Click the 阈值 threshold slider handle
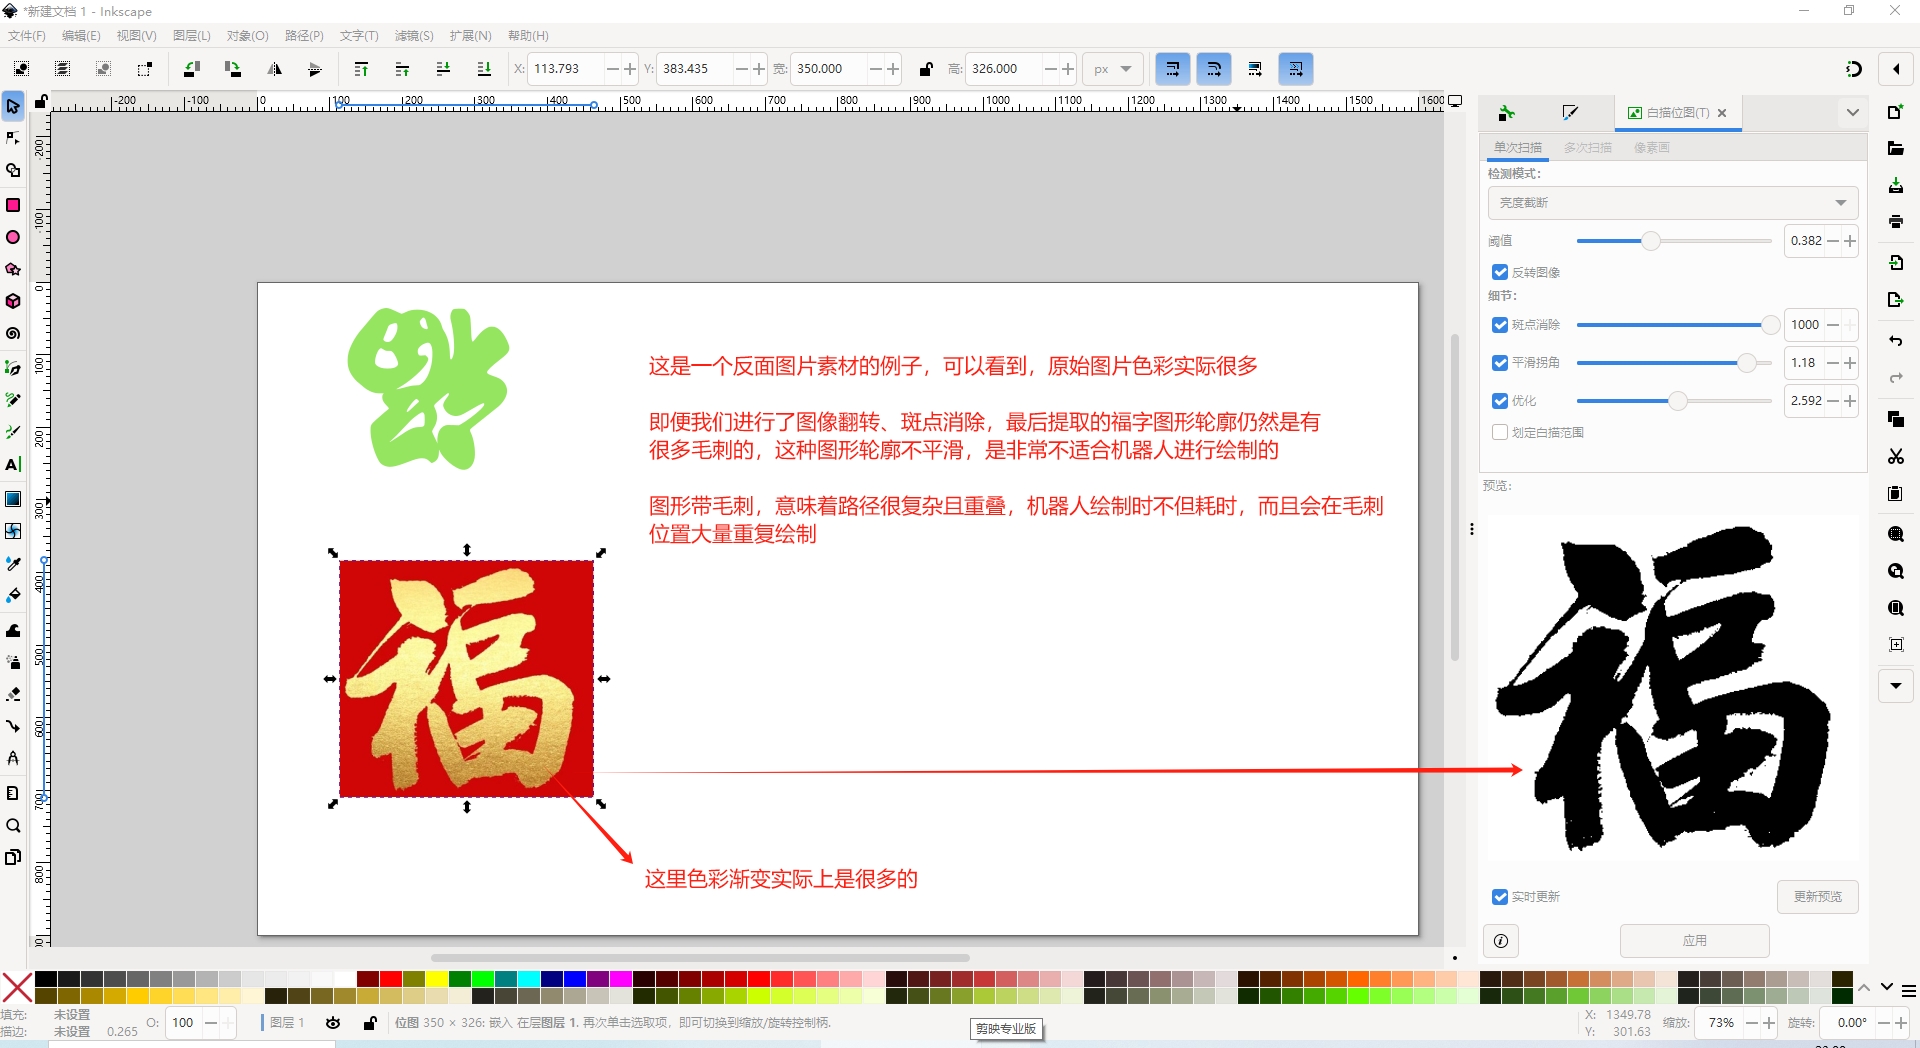Image resolution: width=1920 pixels, height=1048 pixels. coord(1650,241)
